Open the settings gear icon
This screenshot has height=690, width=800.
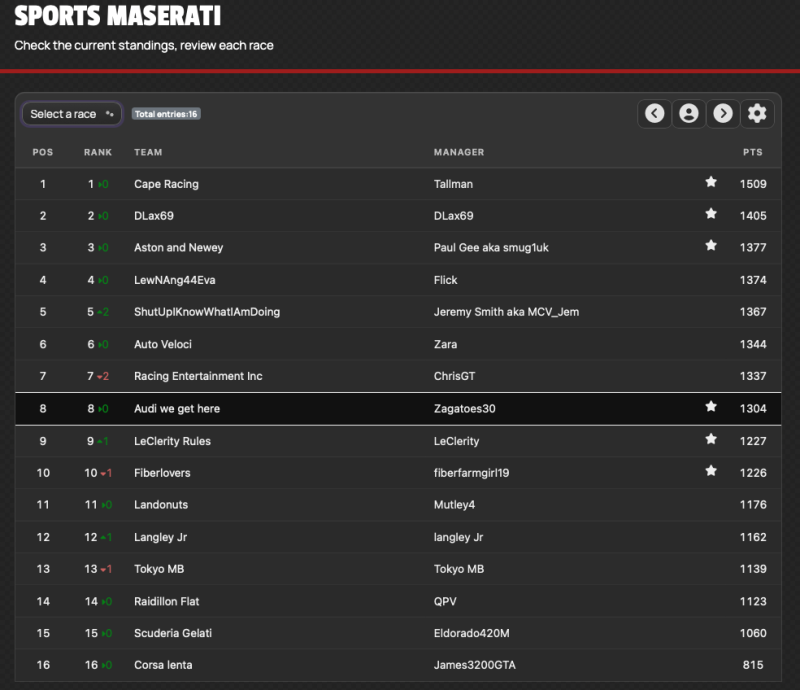point(757,113)
